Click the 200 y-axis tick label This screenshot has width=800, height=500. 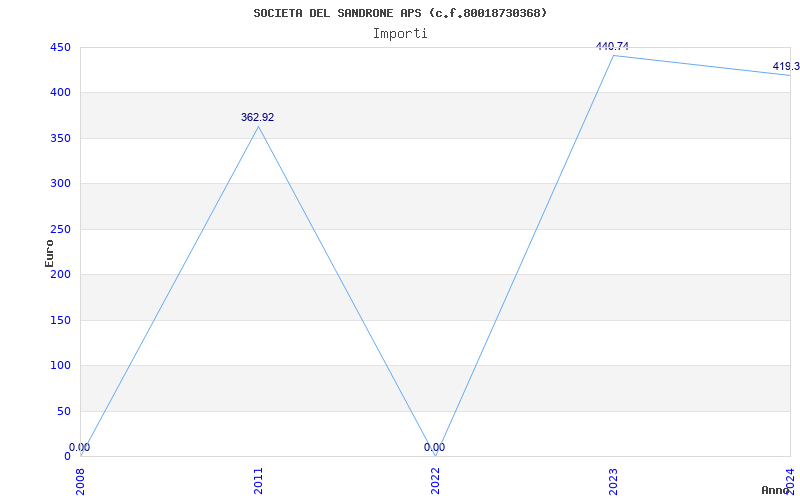click(x=60, y=274)
